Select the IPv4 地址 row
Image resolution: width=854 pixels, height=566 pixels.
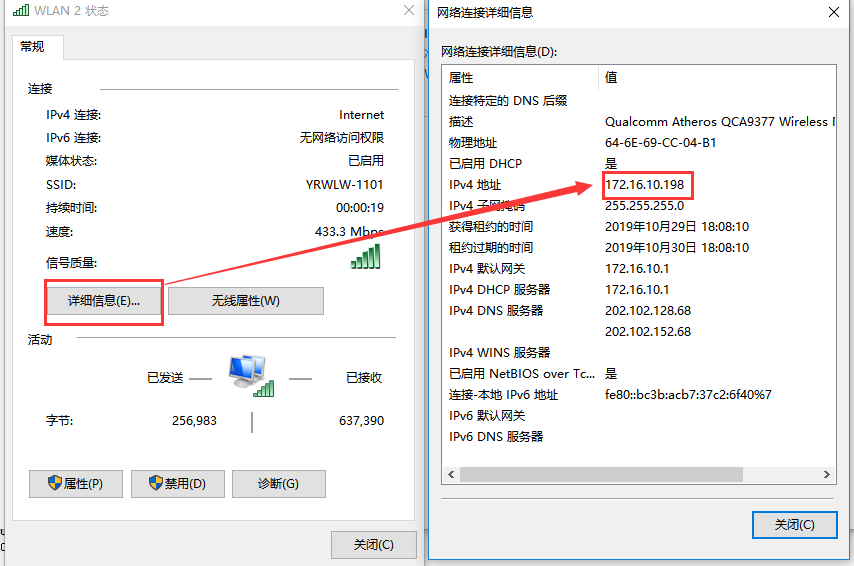click(475, 185)
